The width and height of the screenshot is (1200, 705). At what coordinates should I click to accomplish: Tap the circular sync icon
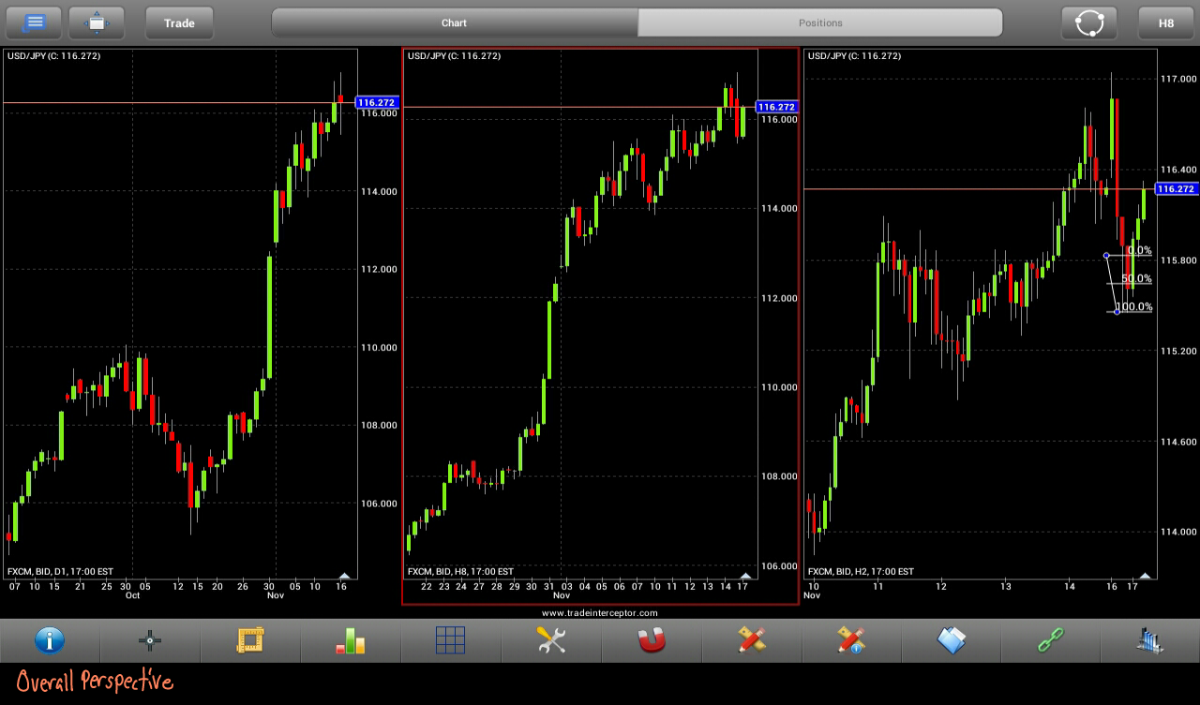(1089, 22)
